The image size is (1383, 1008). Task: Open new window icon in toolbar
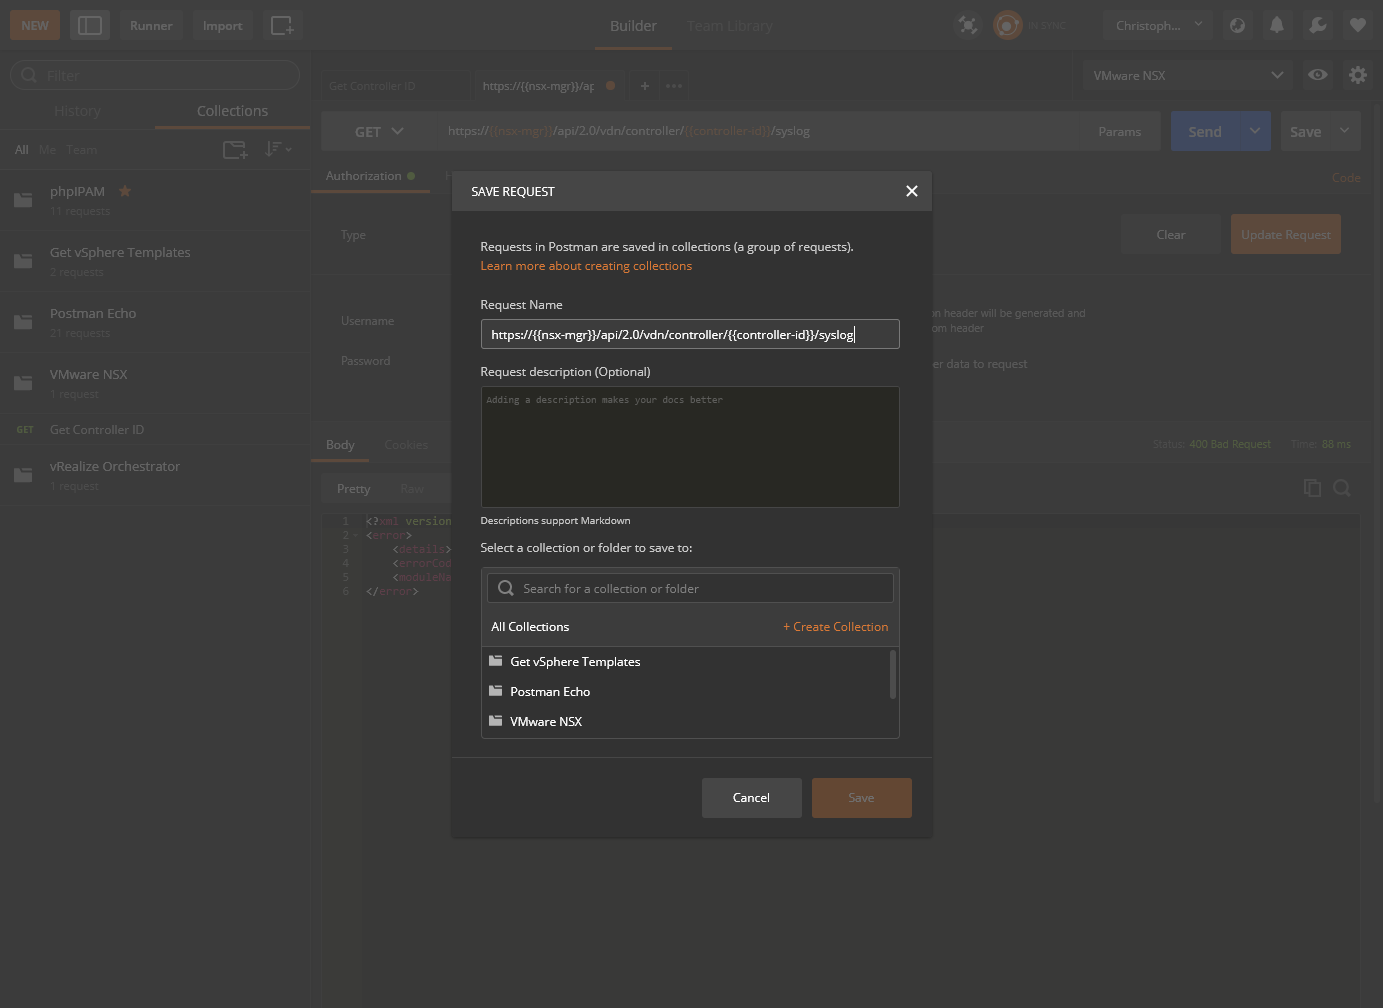(282, 26)
